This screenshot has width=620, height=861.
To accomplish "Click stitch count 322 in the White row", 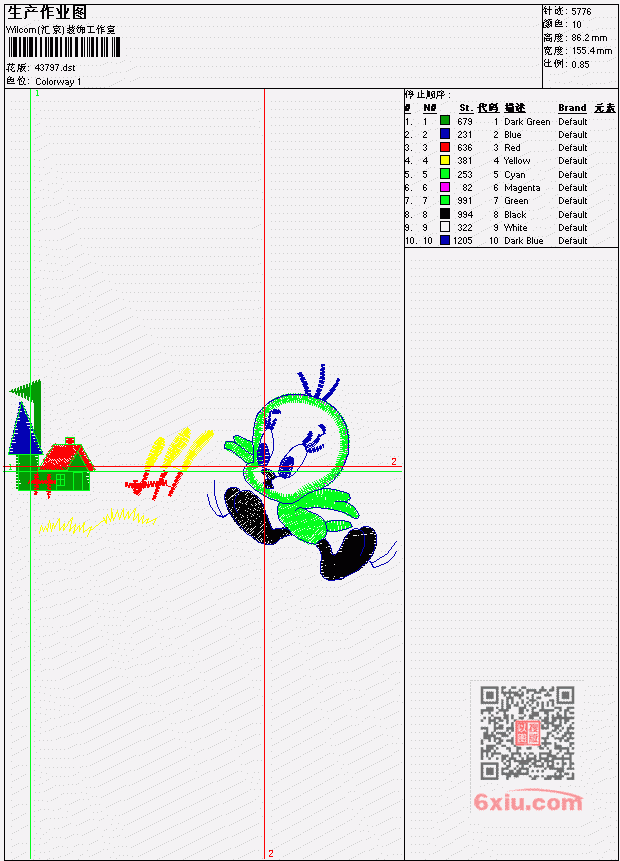I will [x=465, y=227].
